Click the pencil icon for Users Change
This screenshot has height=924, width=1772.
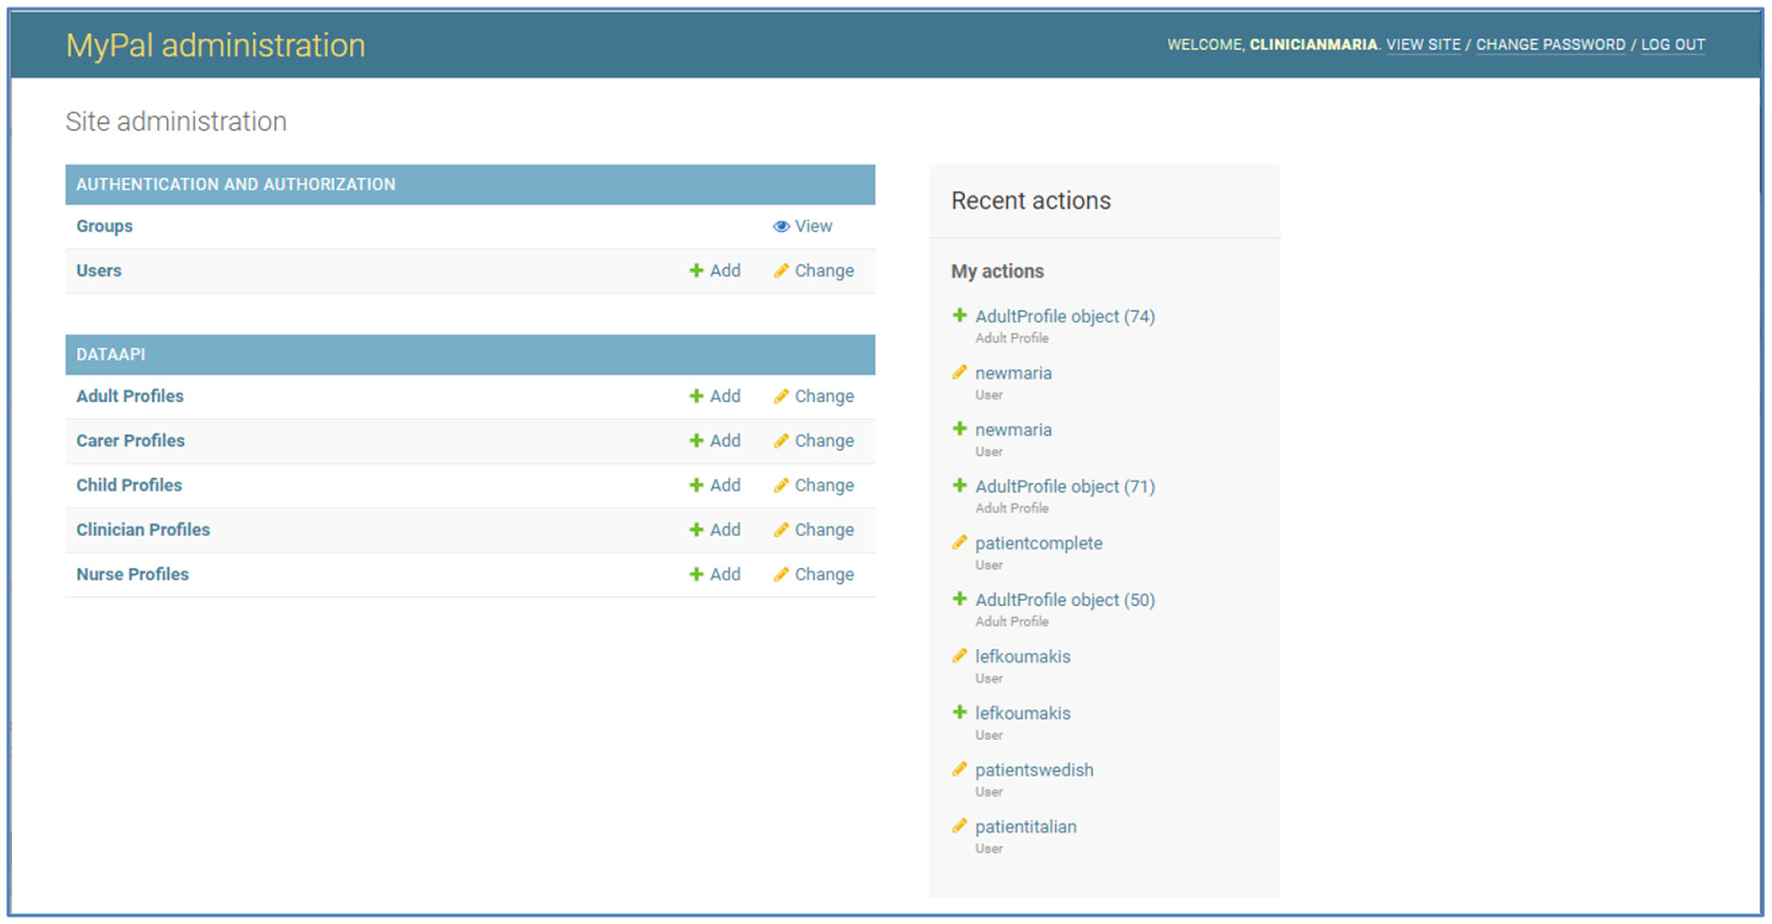coord(781,271)
